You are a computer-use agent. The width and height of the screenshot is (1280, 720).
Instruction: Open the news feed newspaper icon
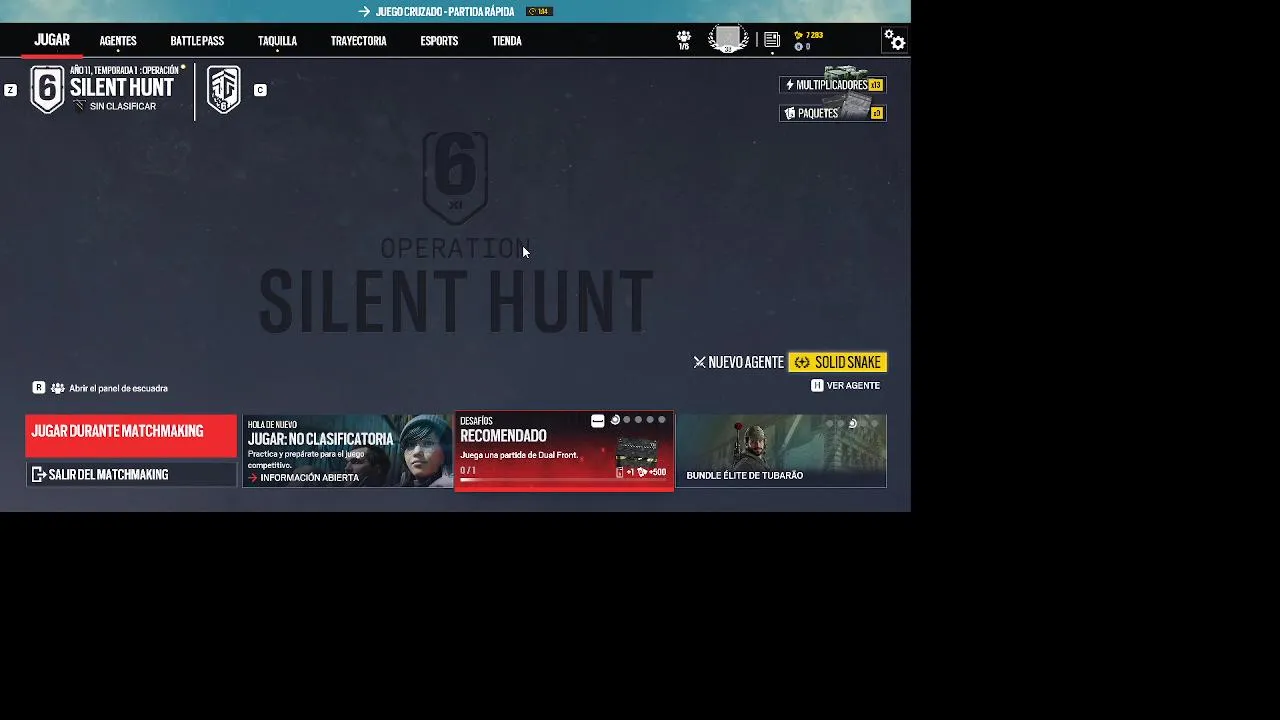pos(772,40)
